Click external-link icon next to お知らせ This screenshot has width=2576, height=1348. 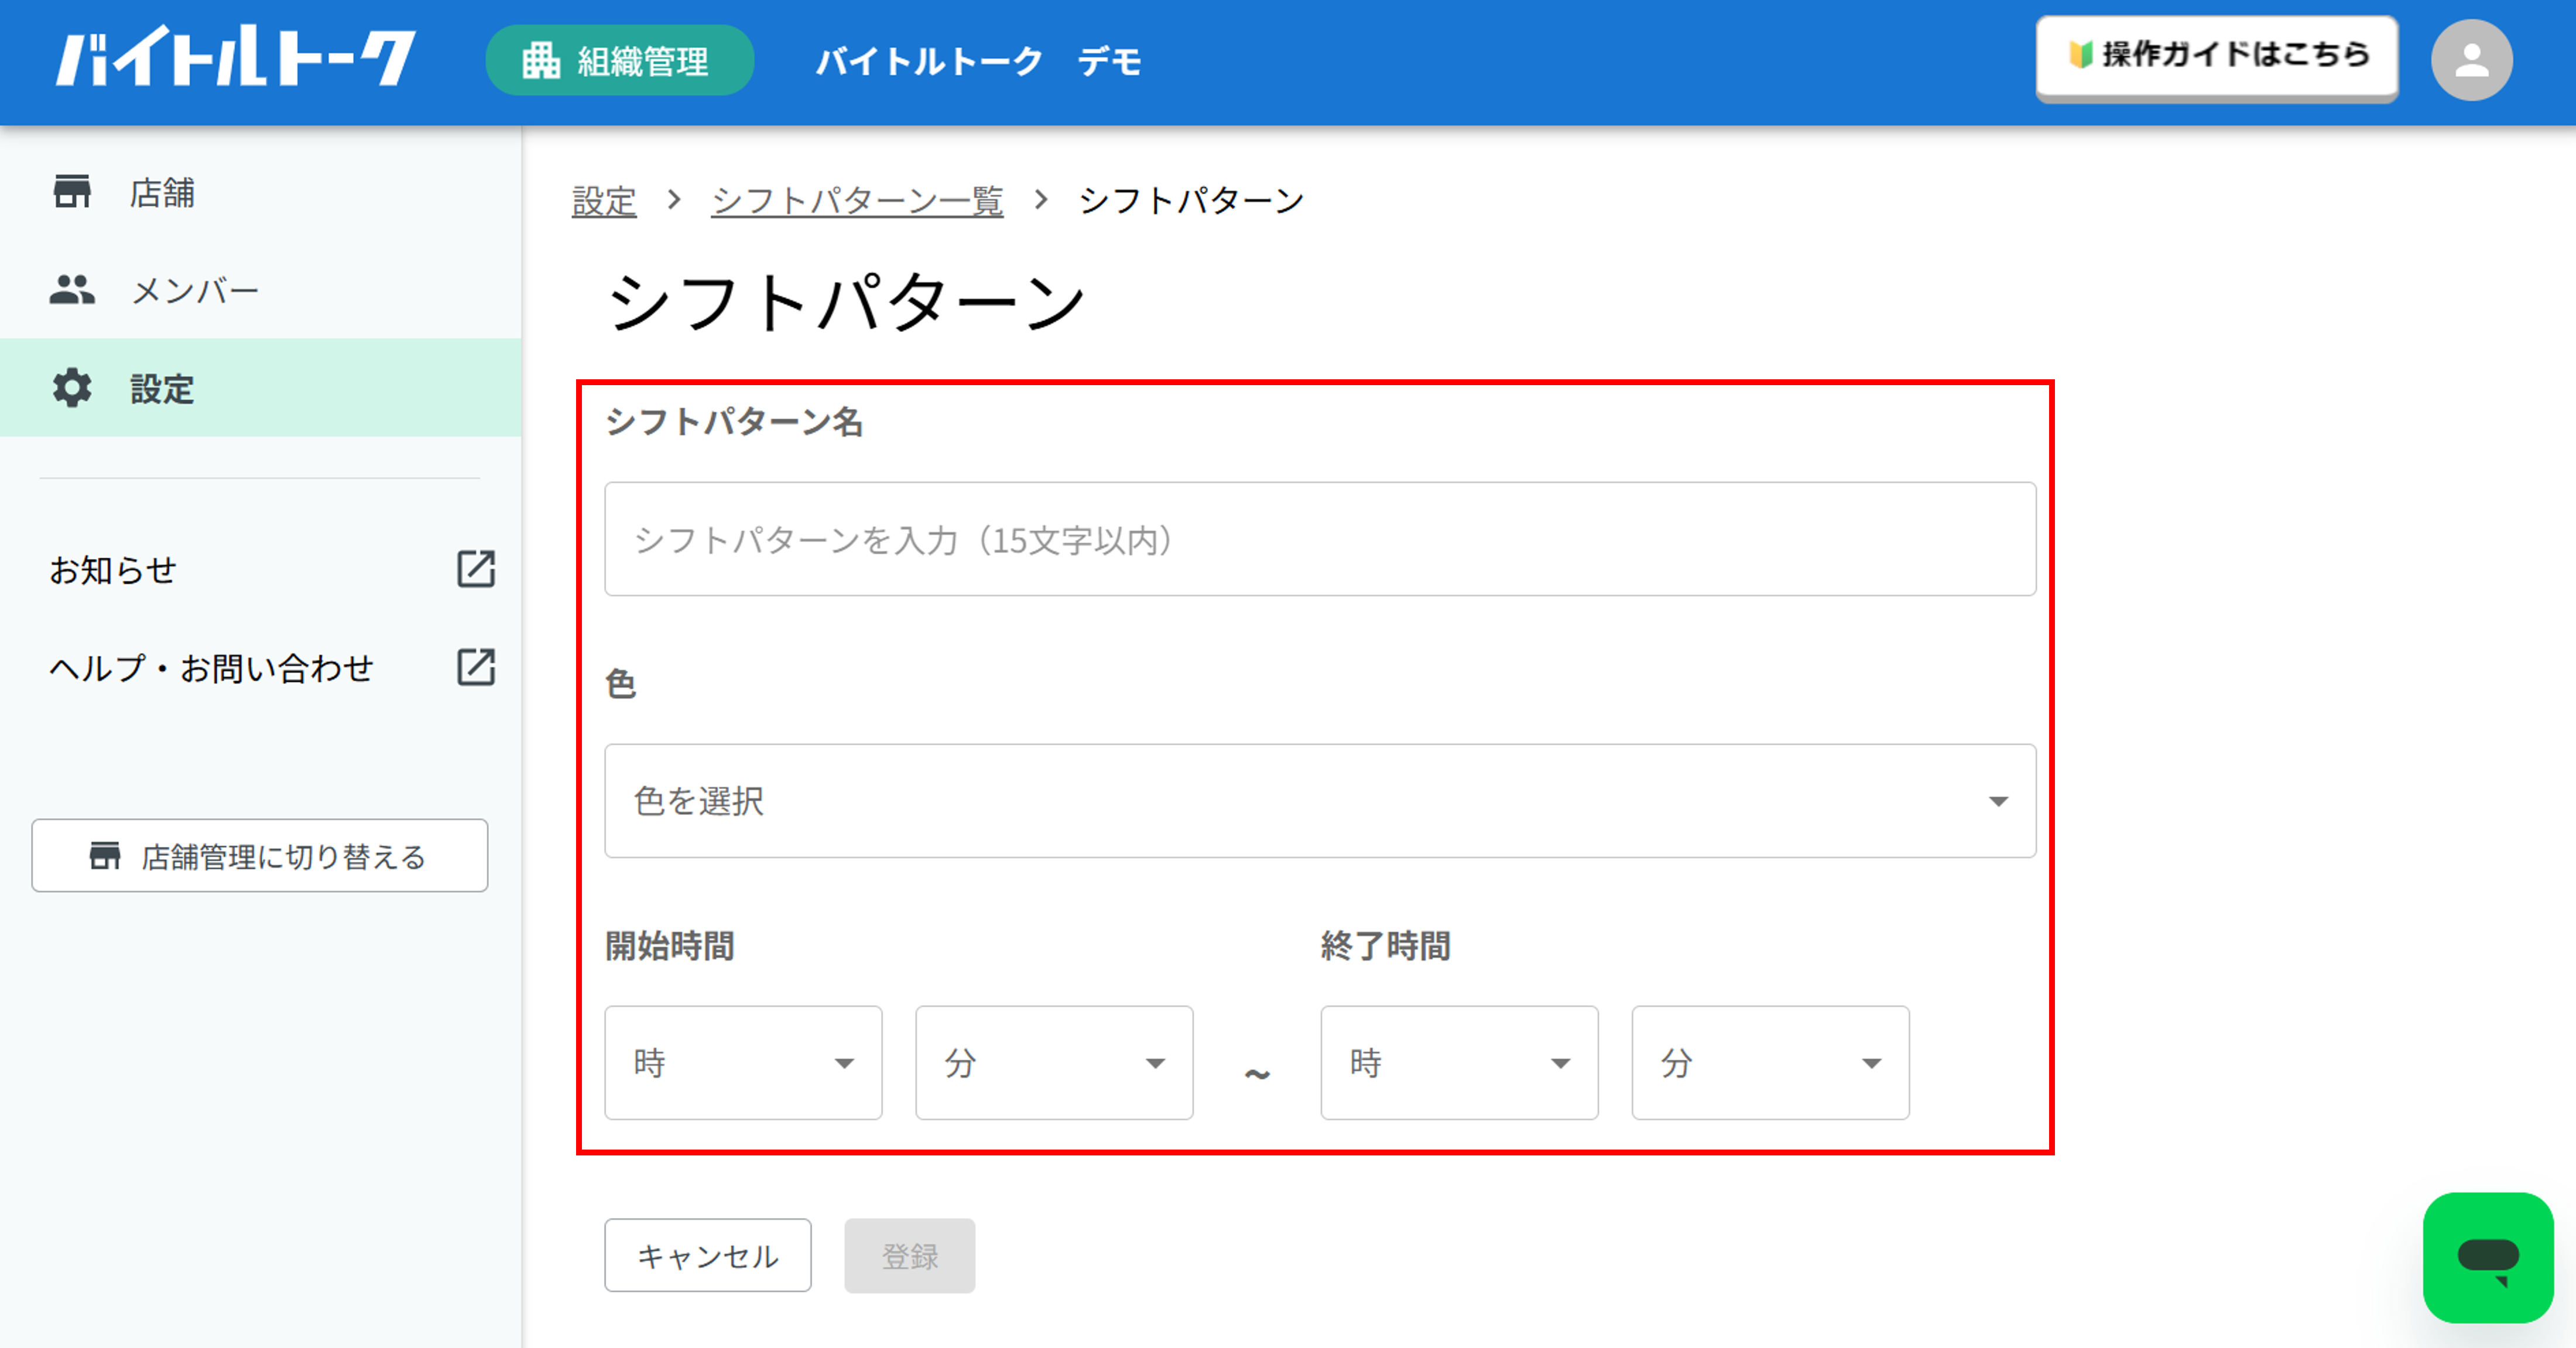[x=476, y=569]
